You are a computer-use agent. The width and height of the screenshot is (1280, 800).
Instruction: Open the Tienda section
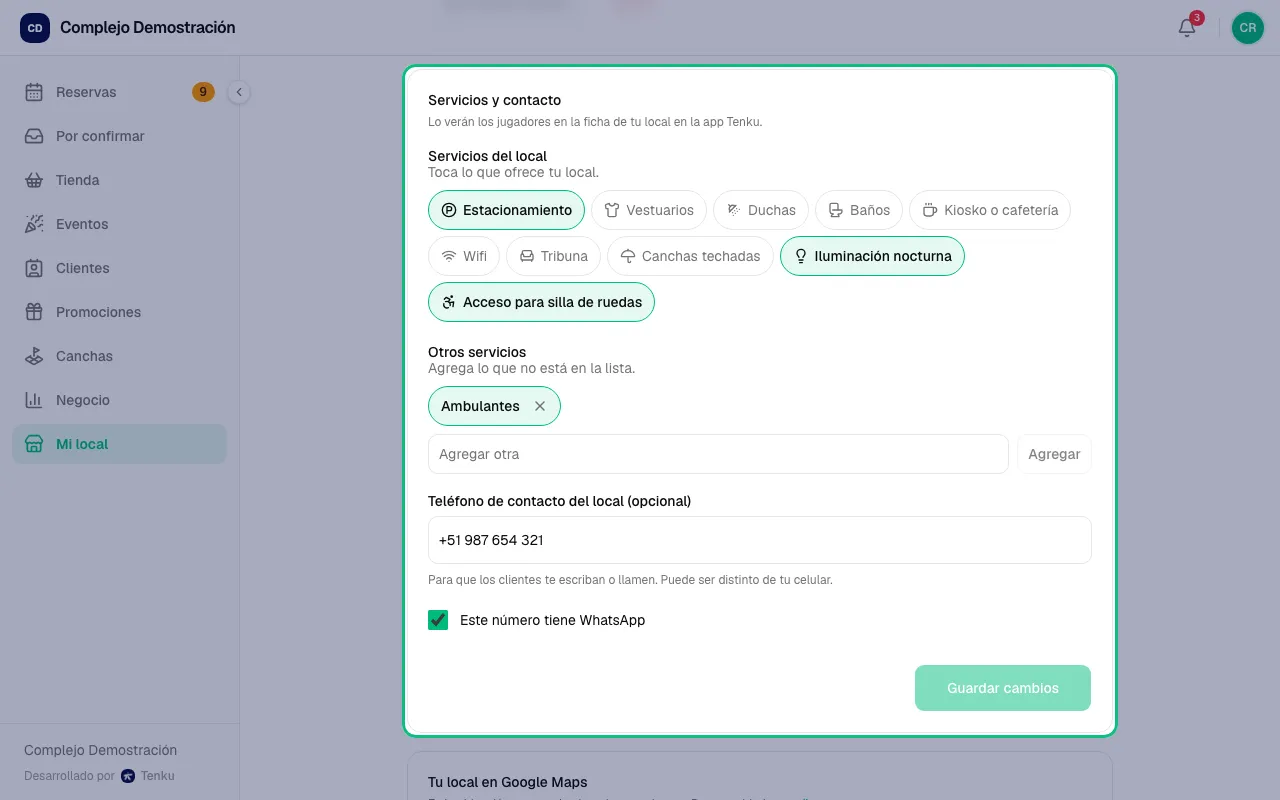coord(120,180)
